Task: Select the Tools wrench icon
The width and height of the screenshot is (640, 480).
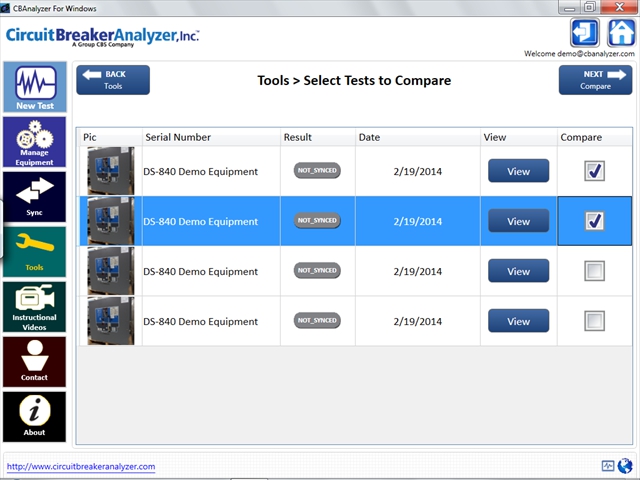Action: click(x=35, y=252)
